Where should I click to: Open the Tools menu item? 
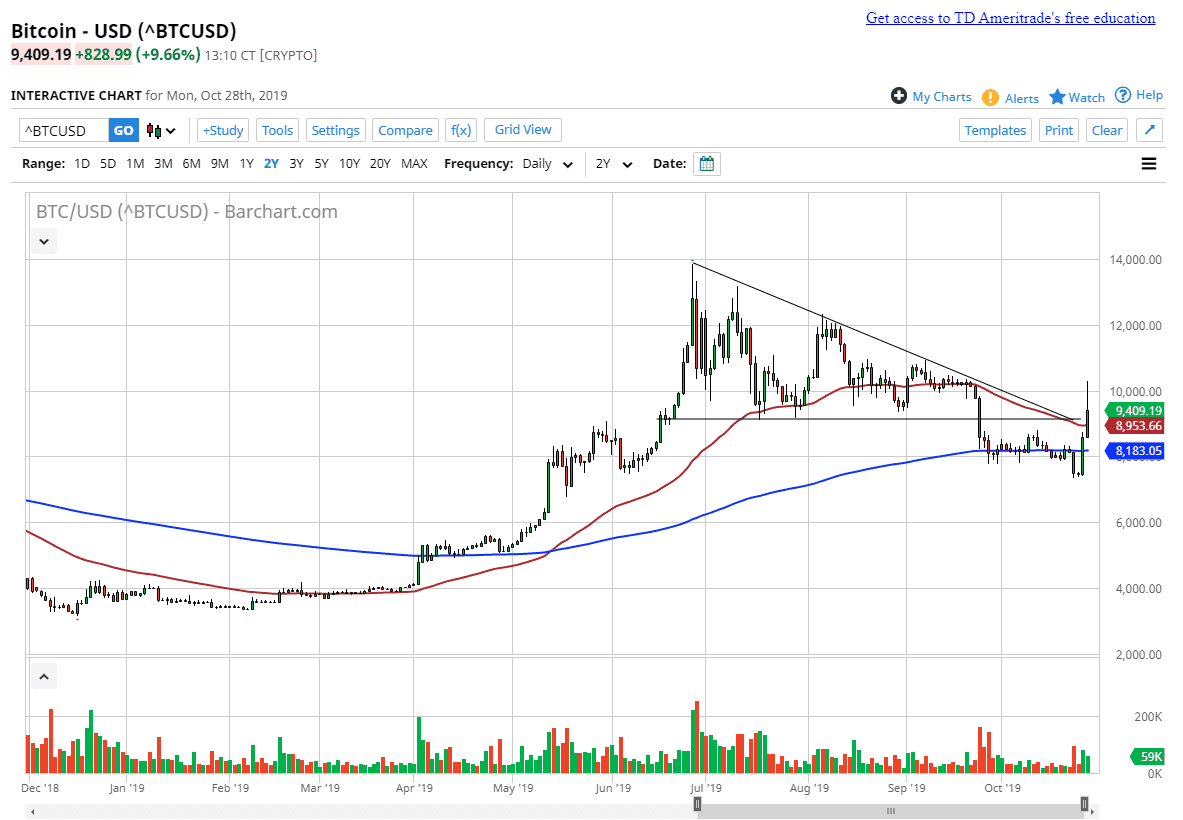coord(277,130)
